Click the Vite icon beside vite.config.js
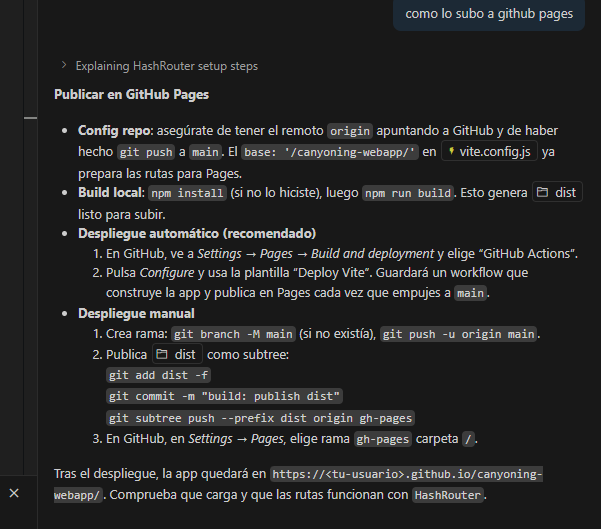This screenshot has width=601, height=529. tap(453, 151)
